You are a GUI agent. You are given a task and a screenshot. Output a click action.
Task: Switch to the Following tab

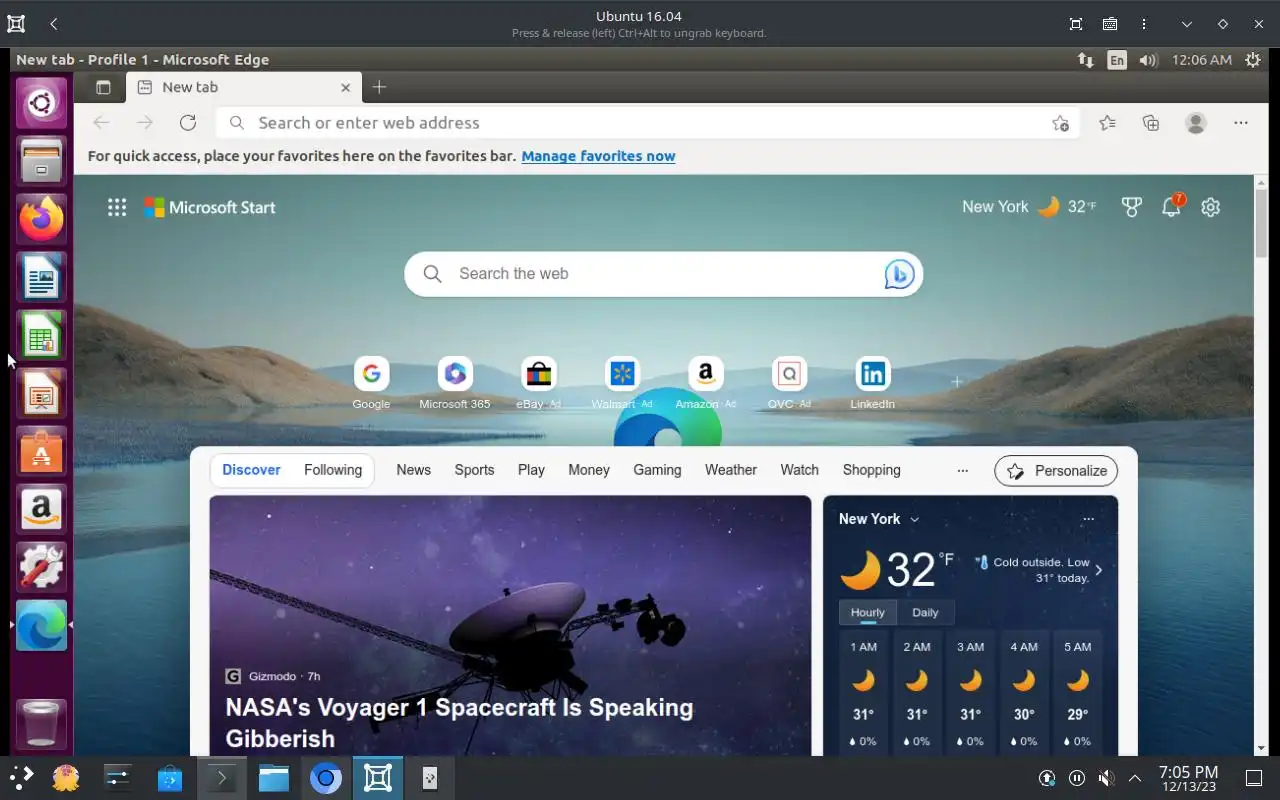333,470
